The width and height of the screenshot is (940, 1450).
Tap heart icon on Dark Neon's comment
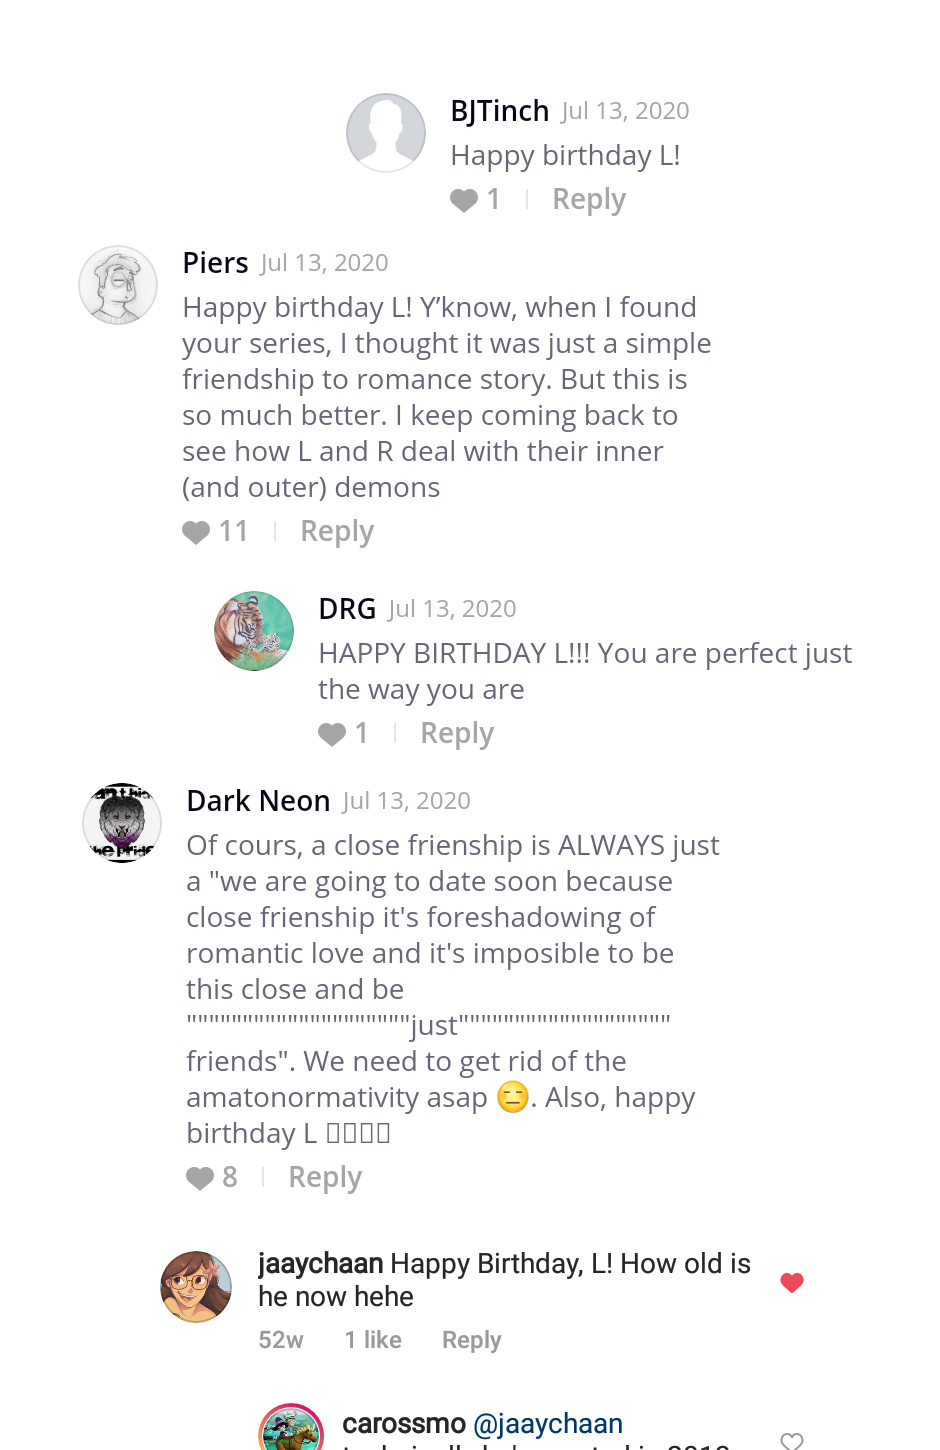200,1179
